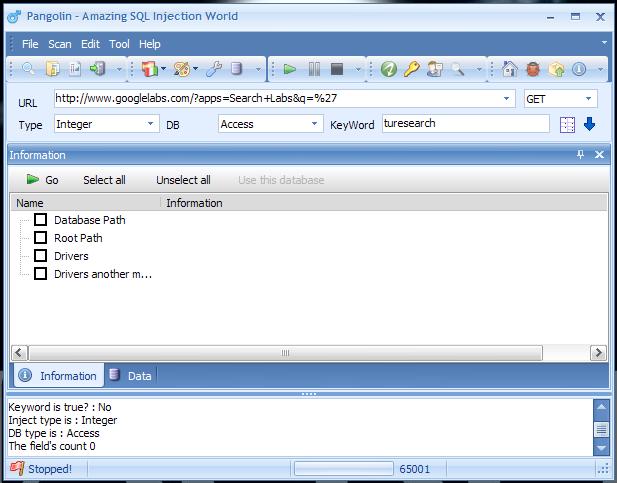Viewport: 617px width, 483px height.
Task: Click Select all button
Action: 104,180
